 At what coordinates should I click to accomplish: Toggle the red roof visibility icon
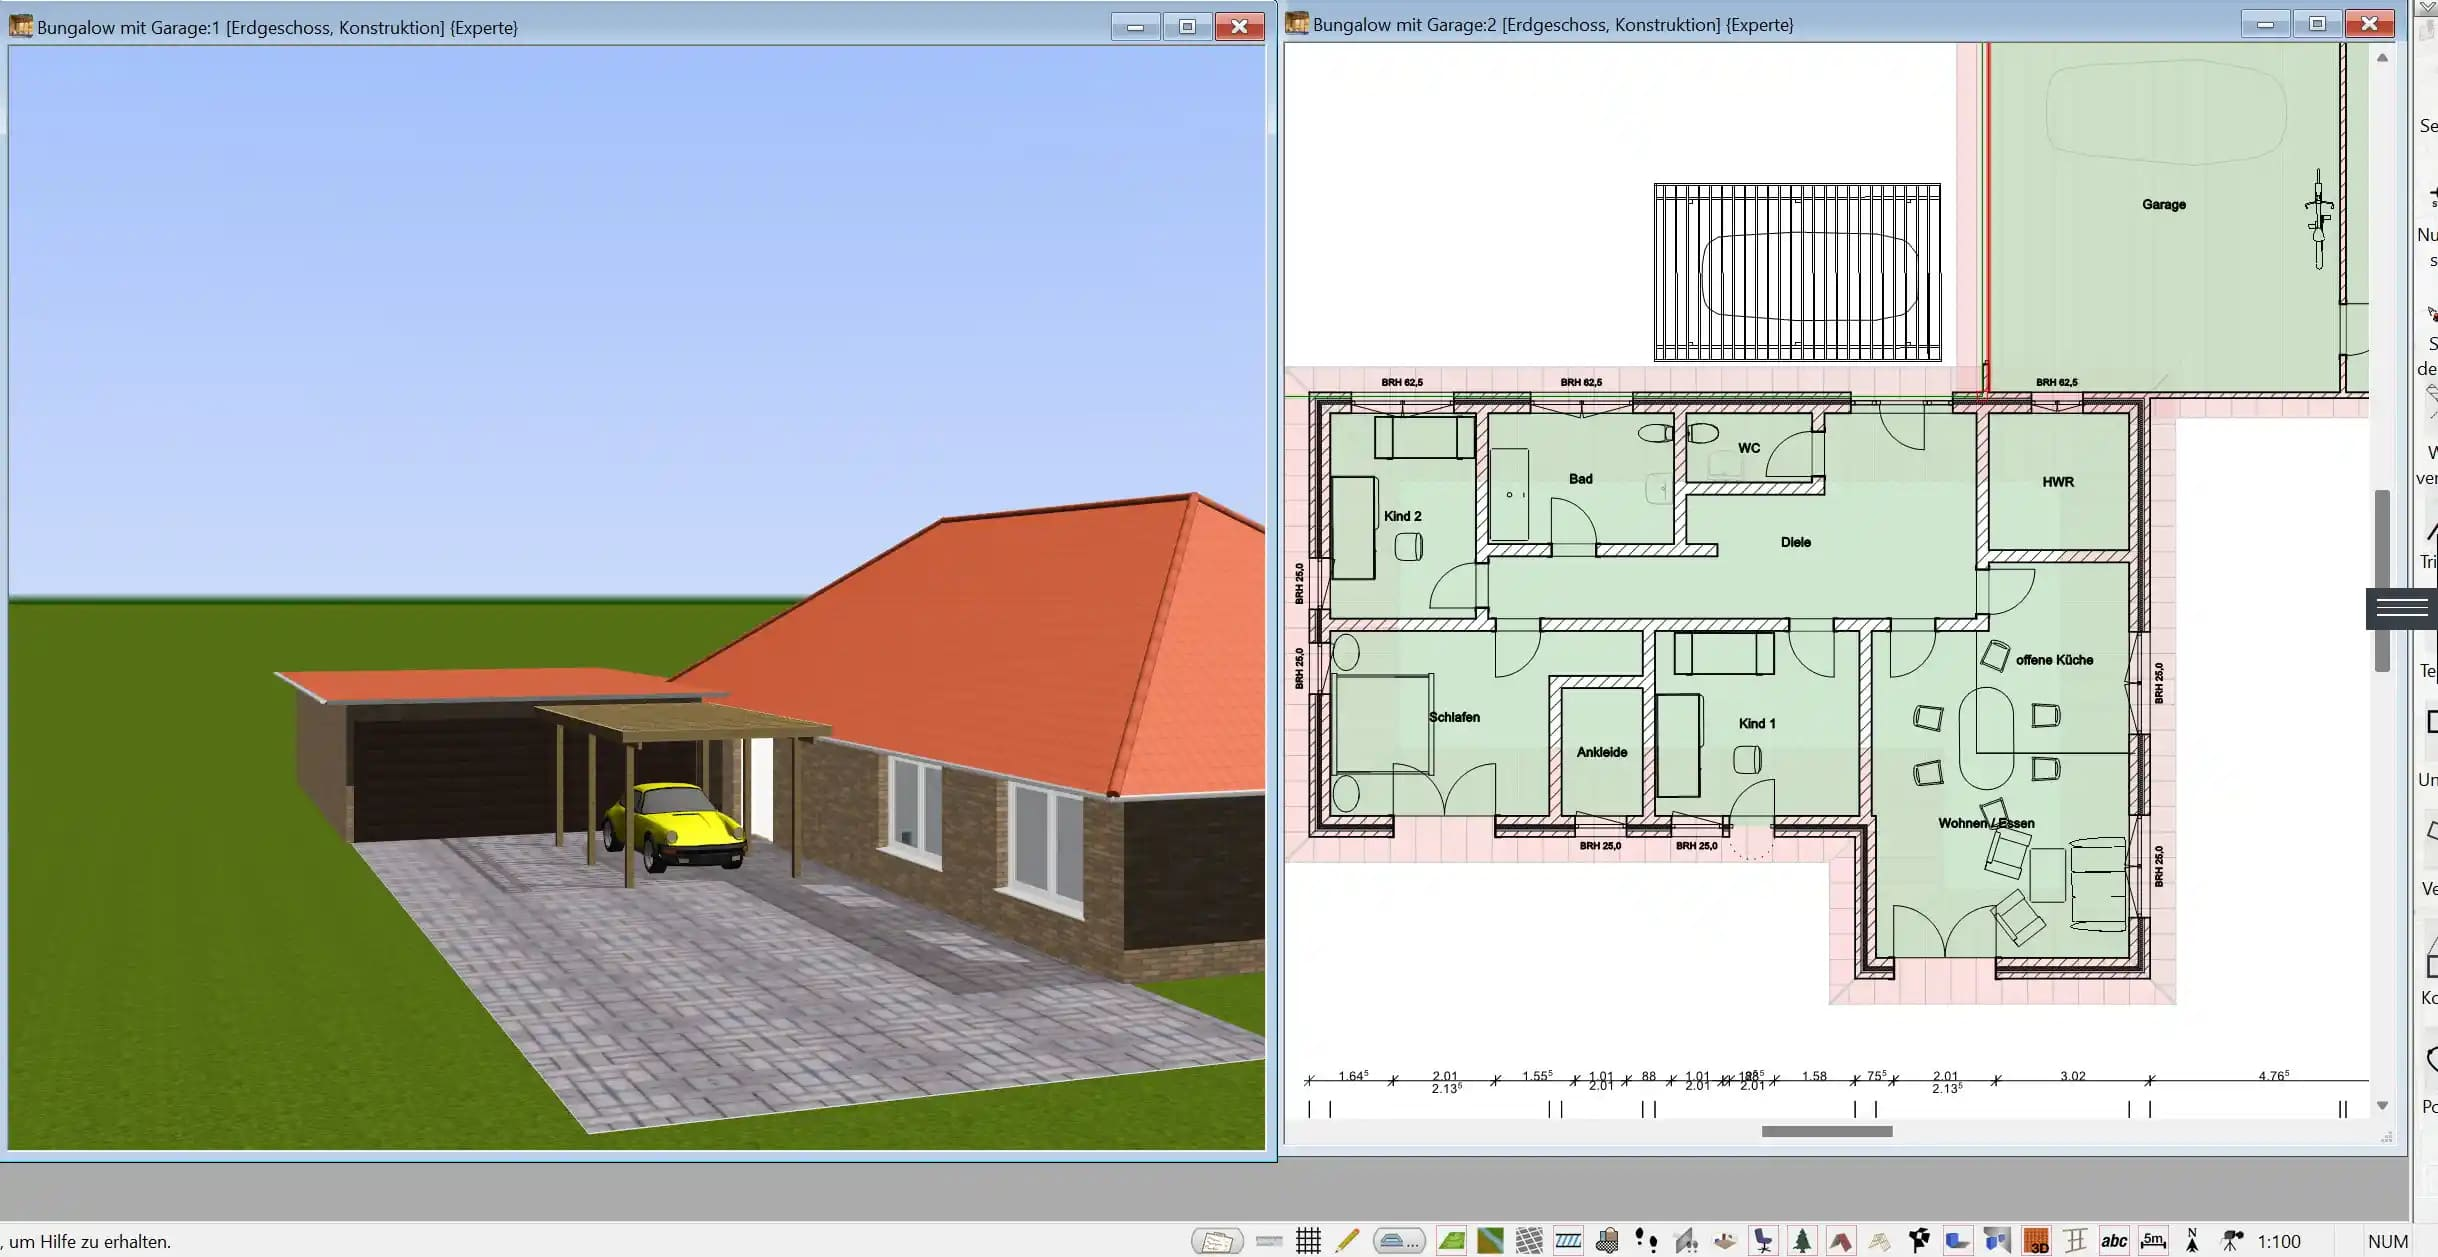pyautogui.click(x=1841, y=1241)
